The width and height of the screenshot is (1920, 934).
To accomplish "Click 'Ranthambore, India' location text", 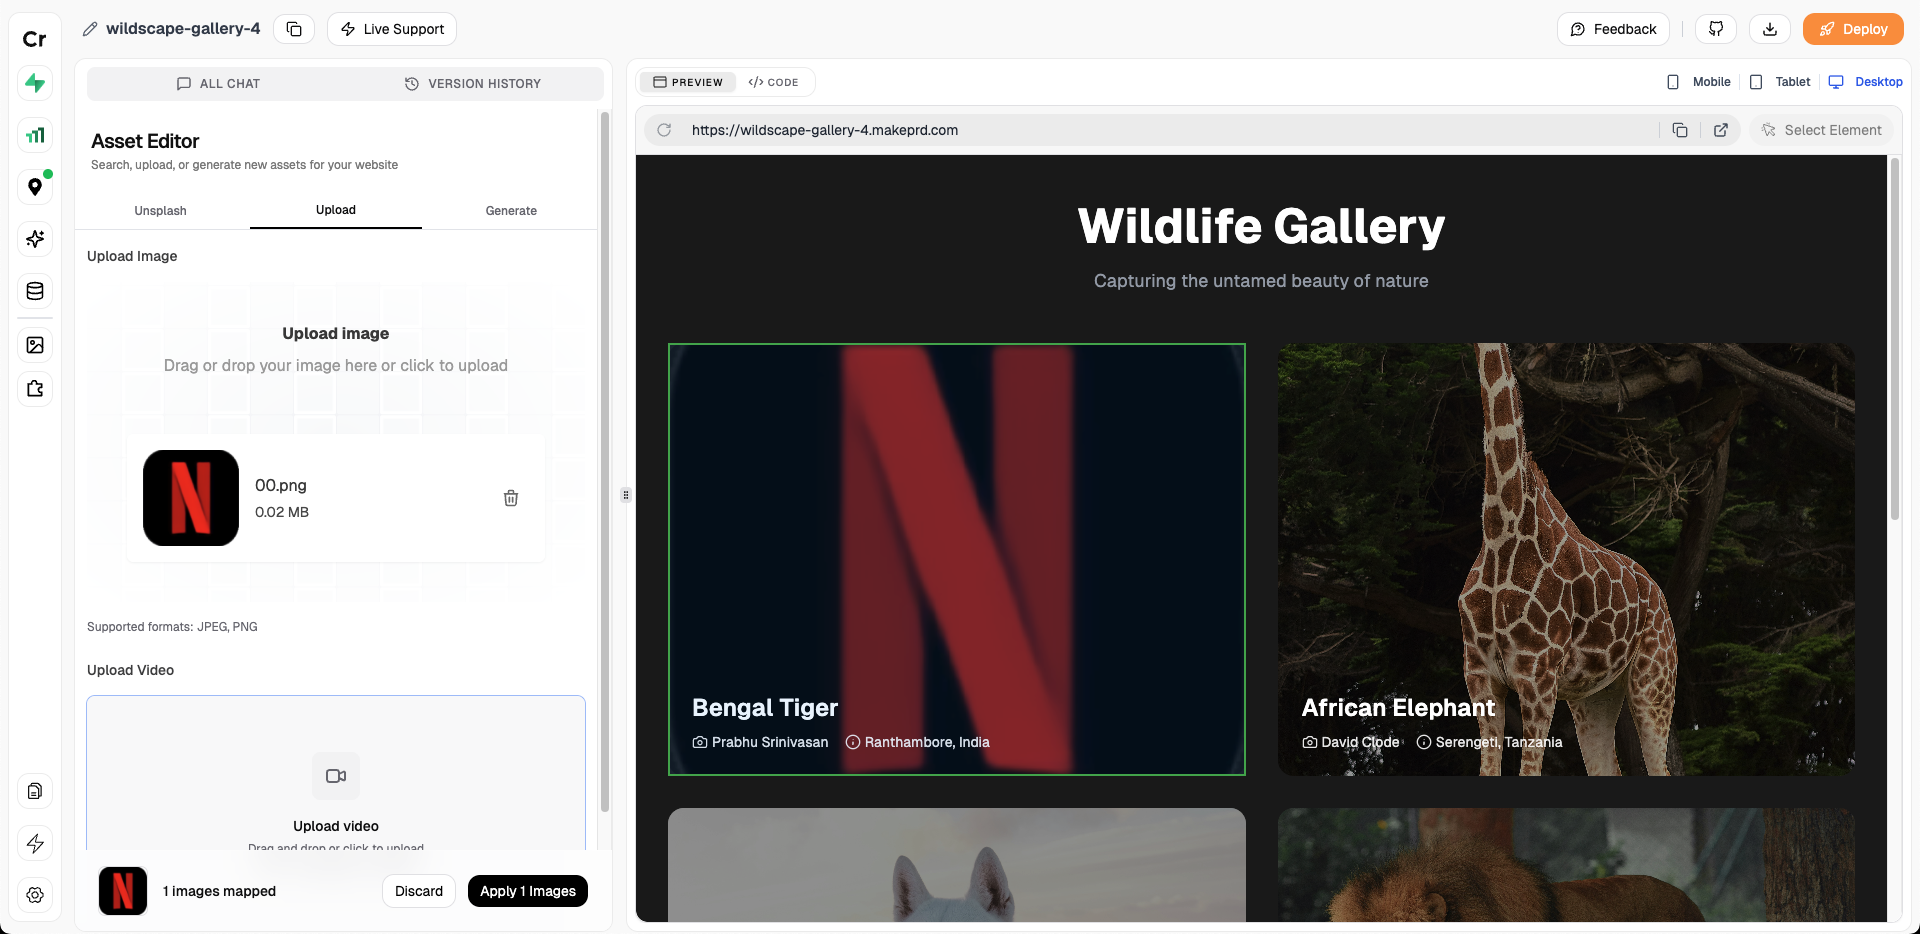I will coord(927,742).
